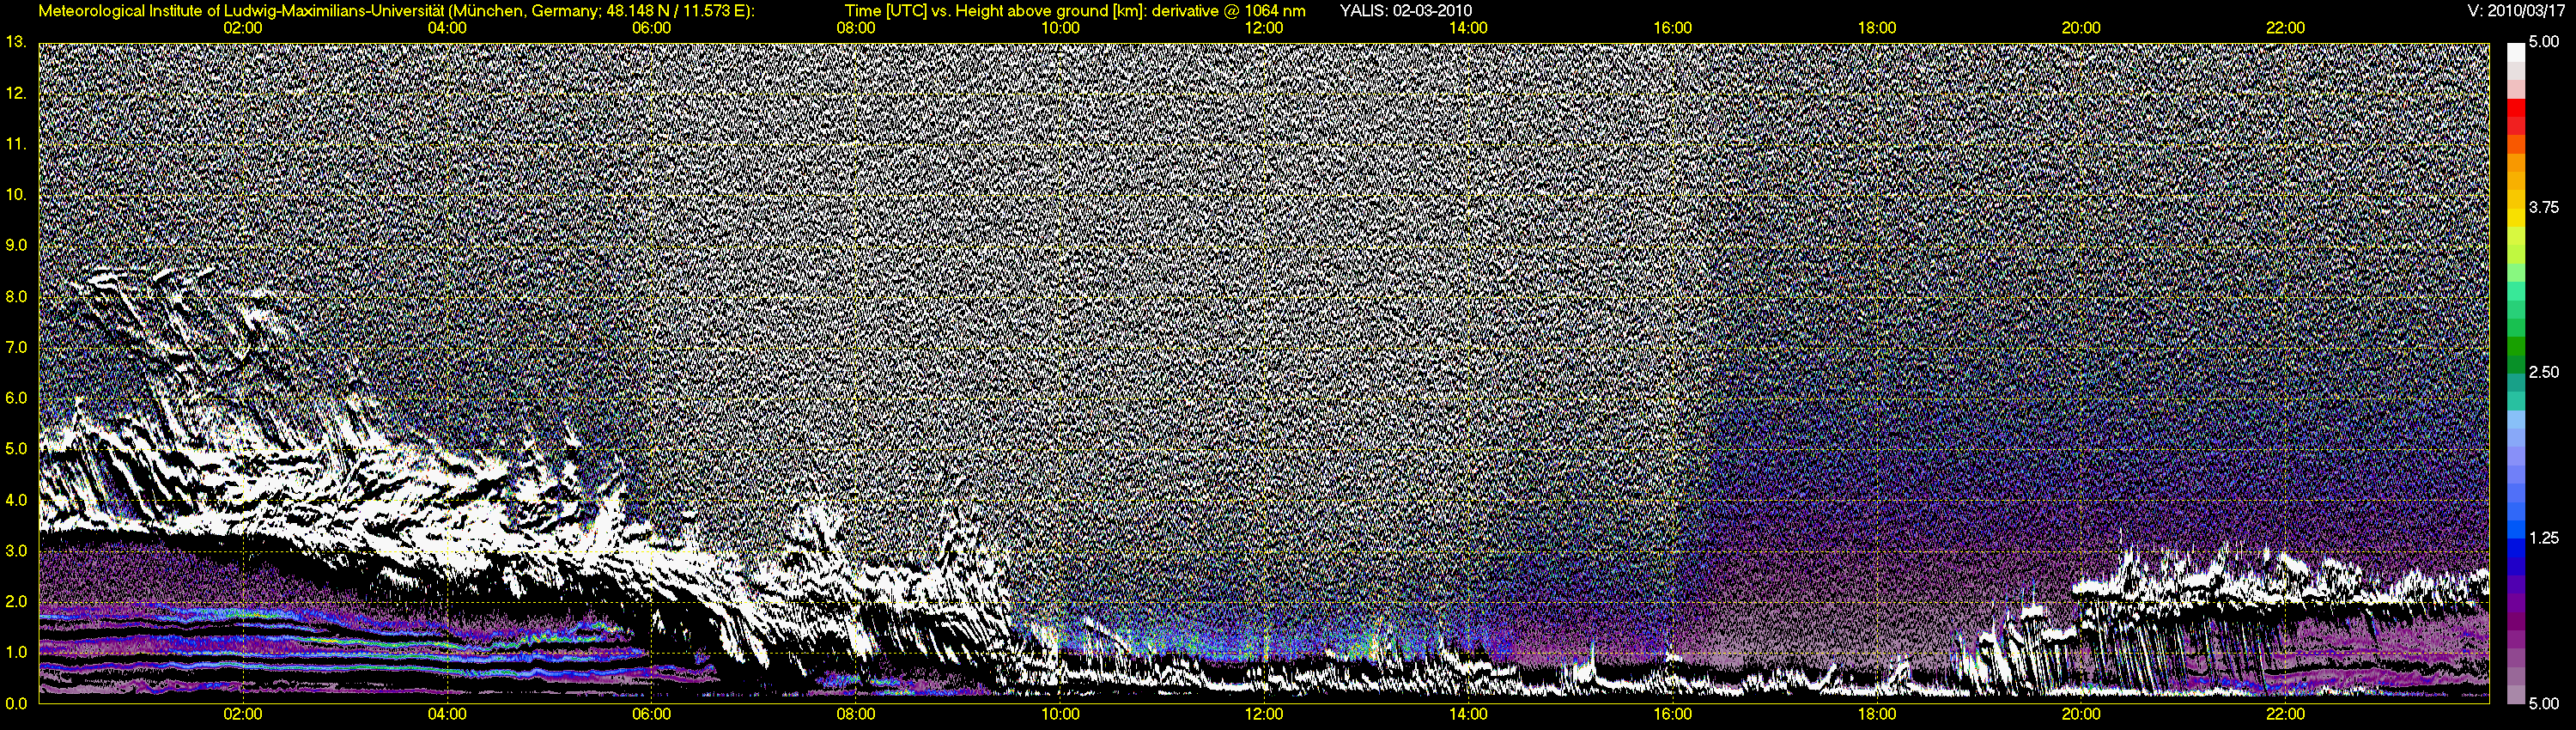Click the 10. km height axis label
Image resolution: width=2576 pixels, height=730 pixels.
click(x=16, y=194)
